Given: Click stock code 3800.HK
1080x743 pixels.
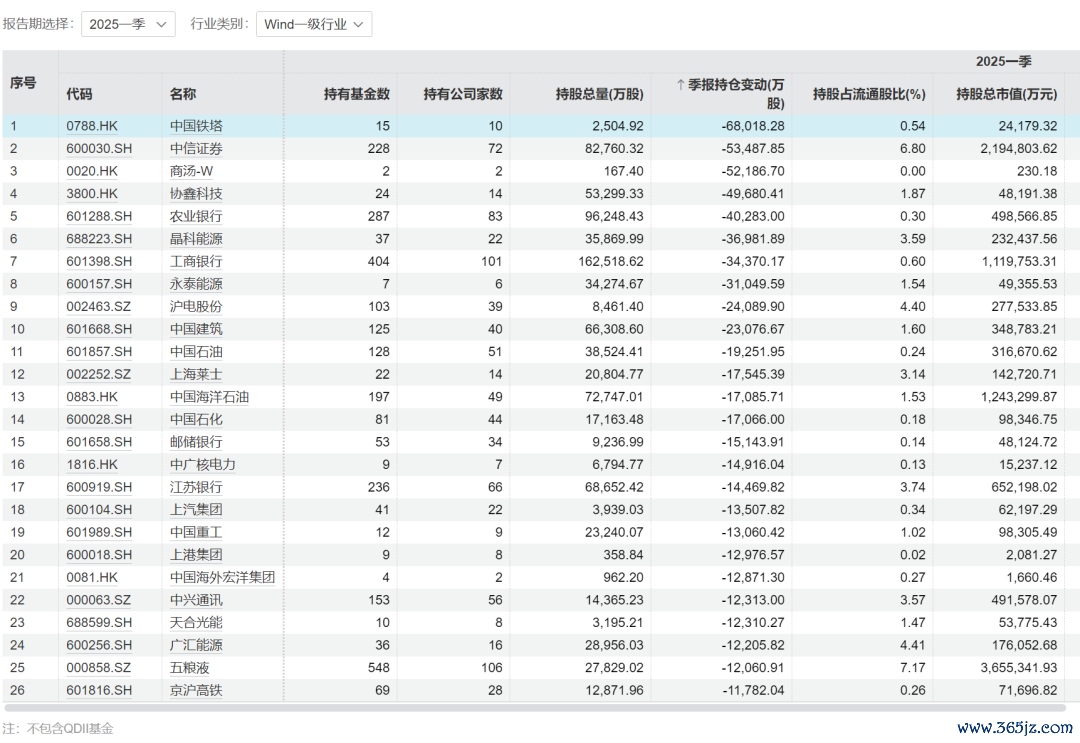Looking at the screenshot, I should tap(92, 194).
